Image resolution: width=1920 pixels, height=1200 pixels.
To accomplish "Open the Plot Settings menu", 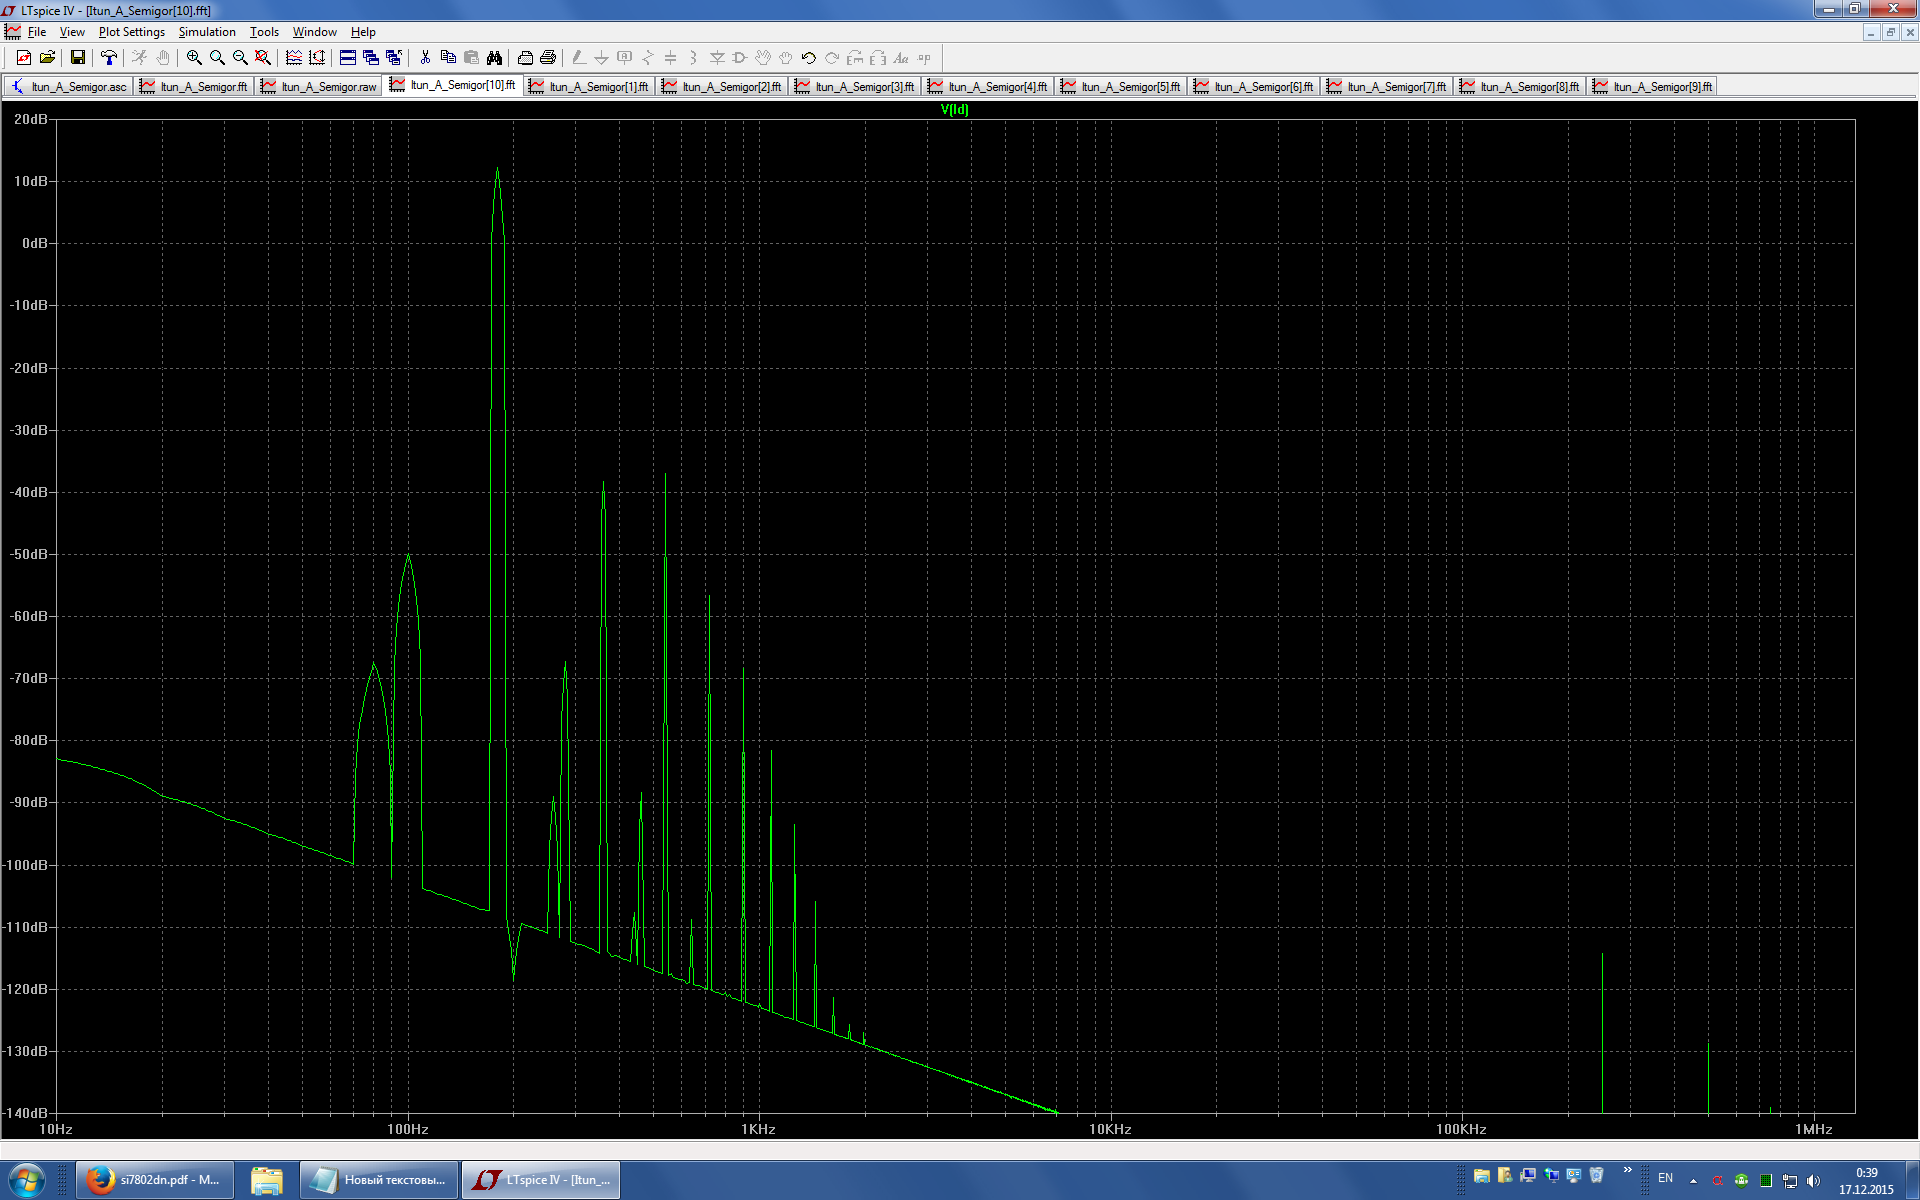I will [x=131, y=32].
